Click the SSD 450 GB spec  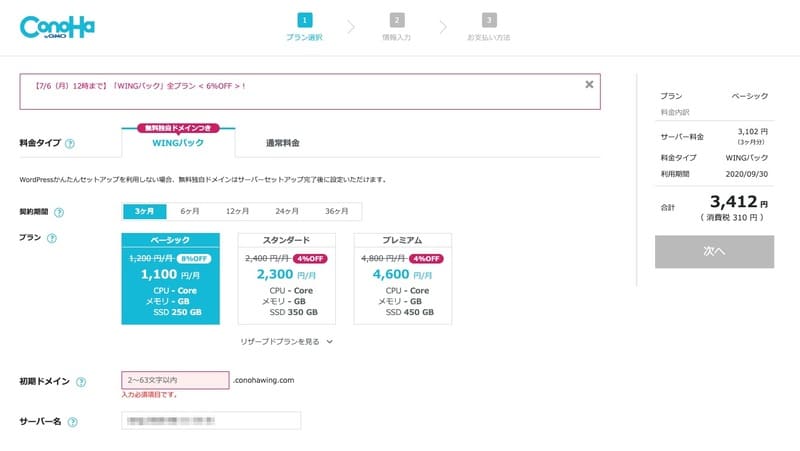click(410, 312)
